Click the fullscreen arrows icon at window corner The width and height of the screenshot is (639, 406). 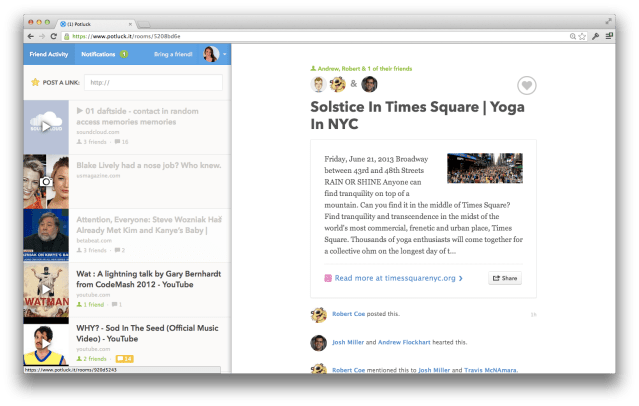coord(608,21)
